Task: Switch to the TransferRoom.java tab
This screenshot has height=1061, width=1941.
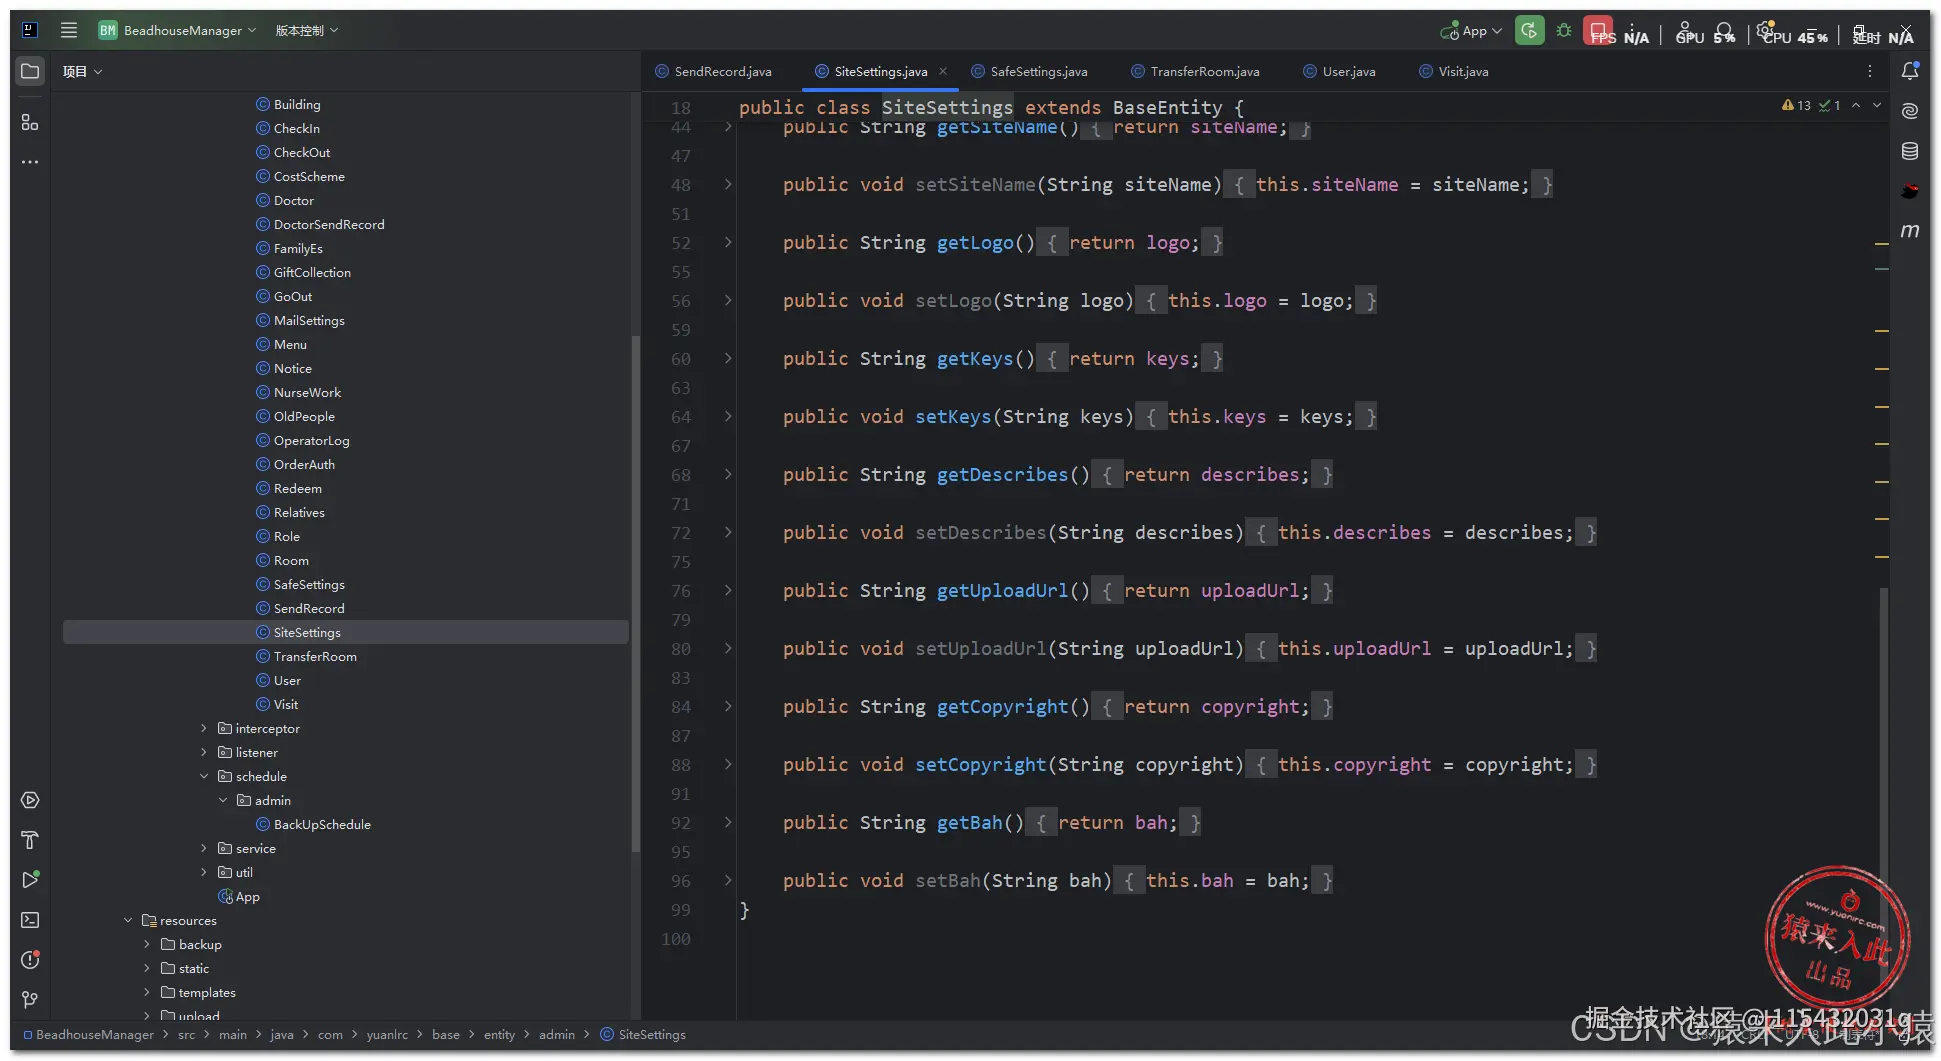Action: [1196, 71]
